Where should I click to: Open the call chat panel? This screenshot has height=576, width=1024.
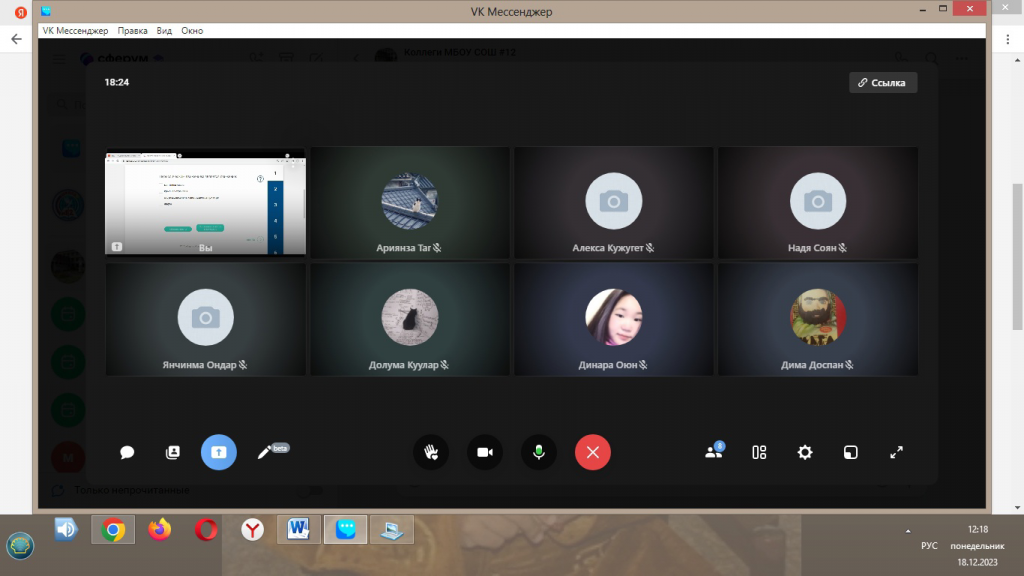click(127, 452)
